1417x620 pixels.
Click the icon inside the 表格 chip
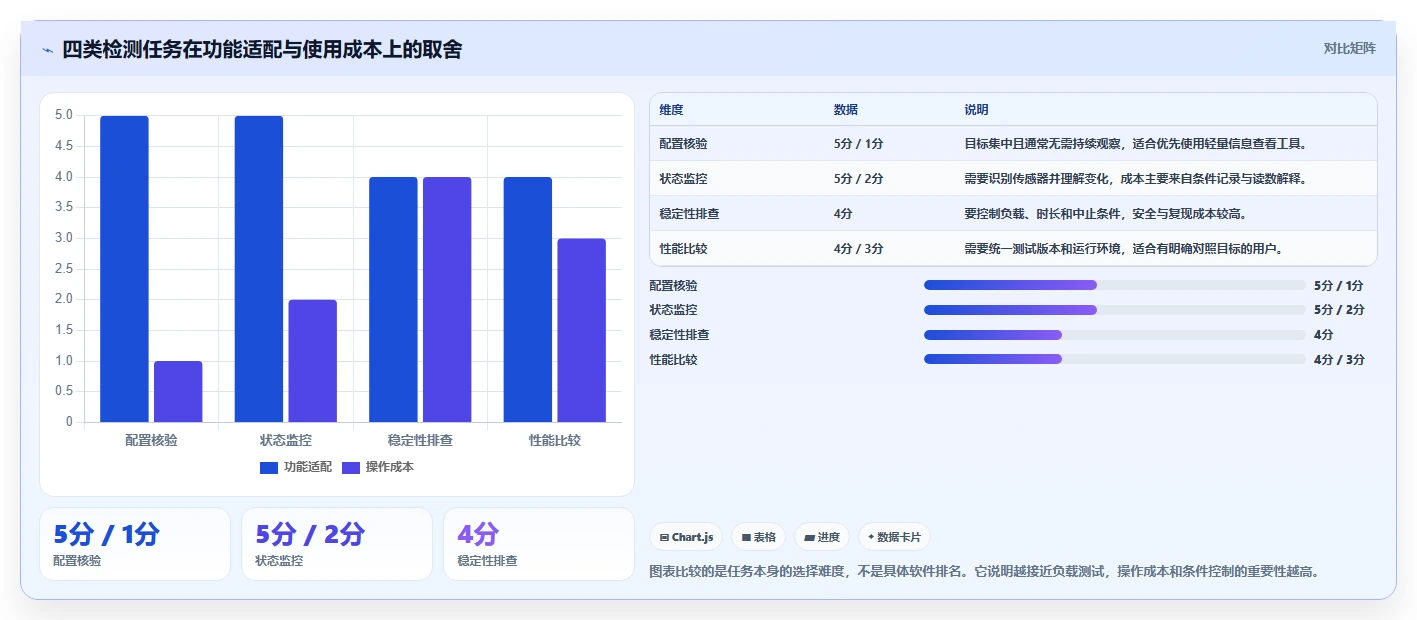pyautogui.click(x=746, y=538)
